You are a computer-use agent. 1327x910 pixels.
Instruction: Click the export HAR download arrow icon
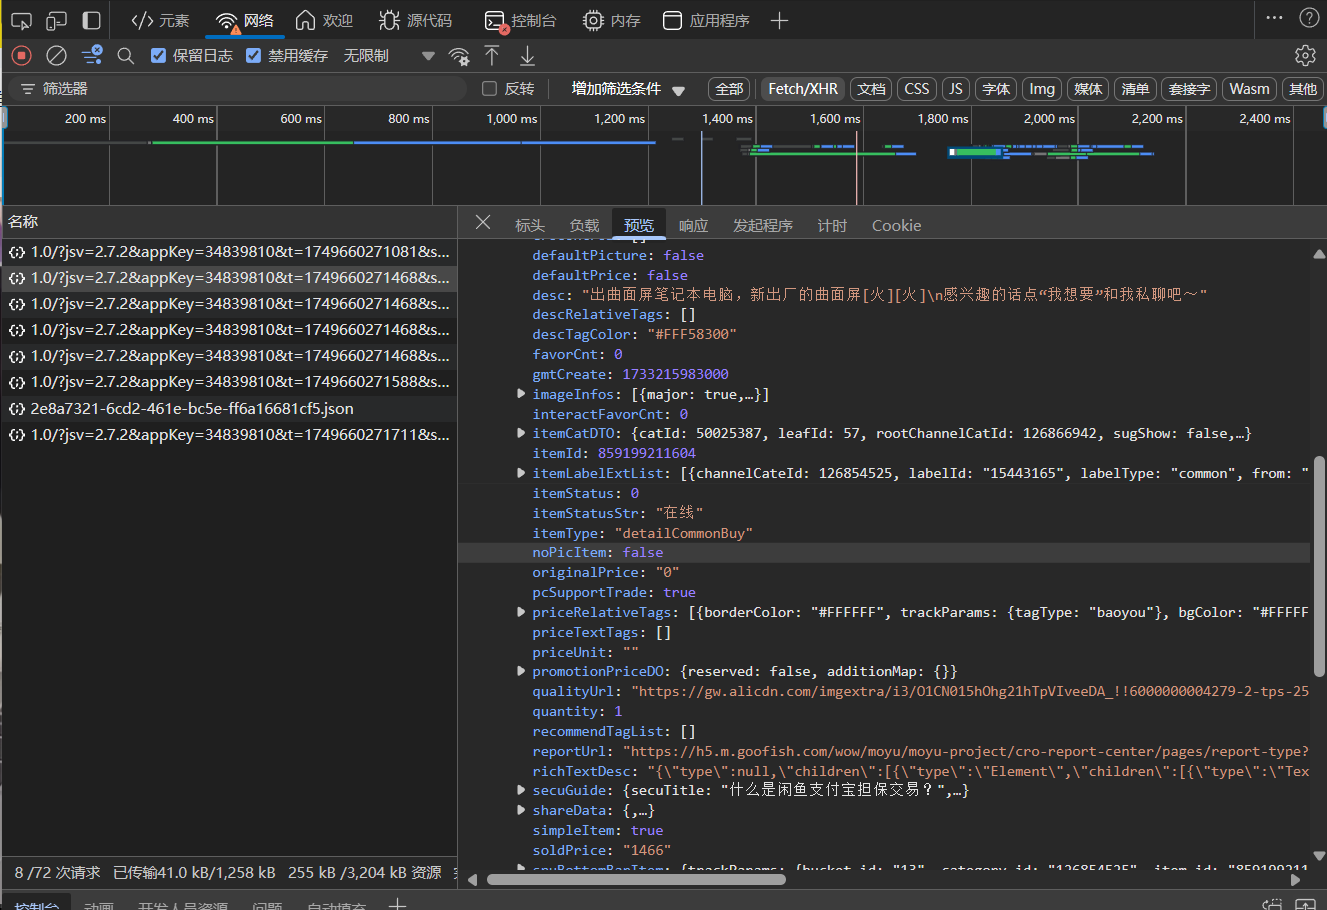pos(527,56)
